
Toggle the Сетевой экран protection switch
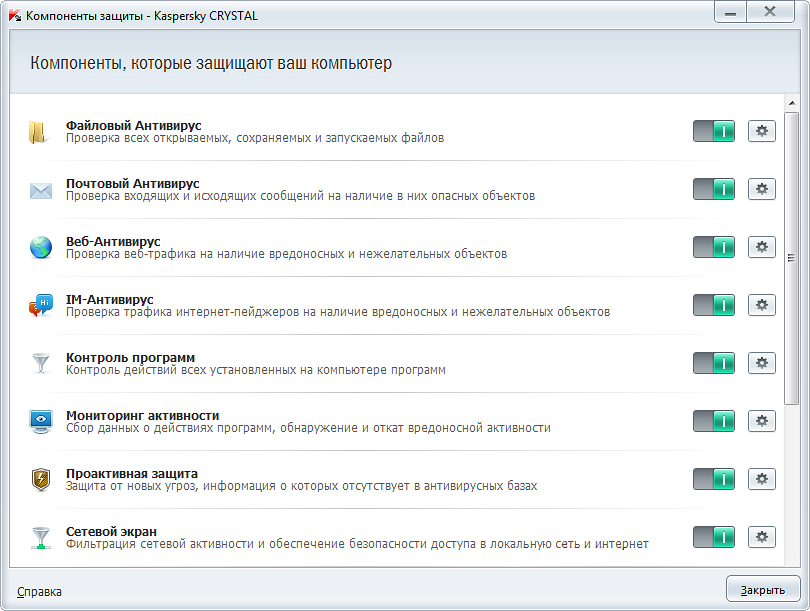coord(713,537)
